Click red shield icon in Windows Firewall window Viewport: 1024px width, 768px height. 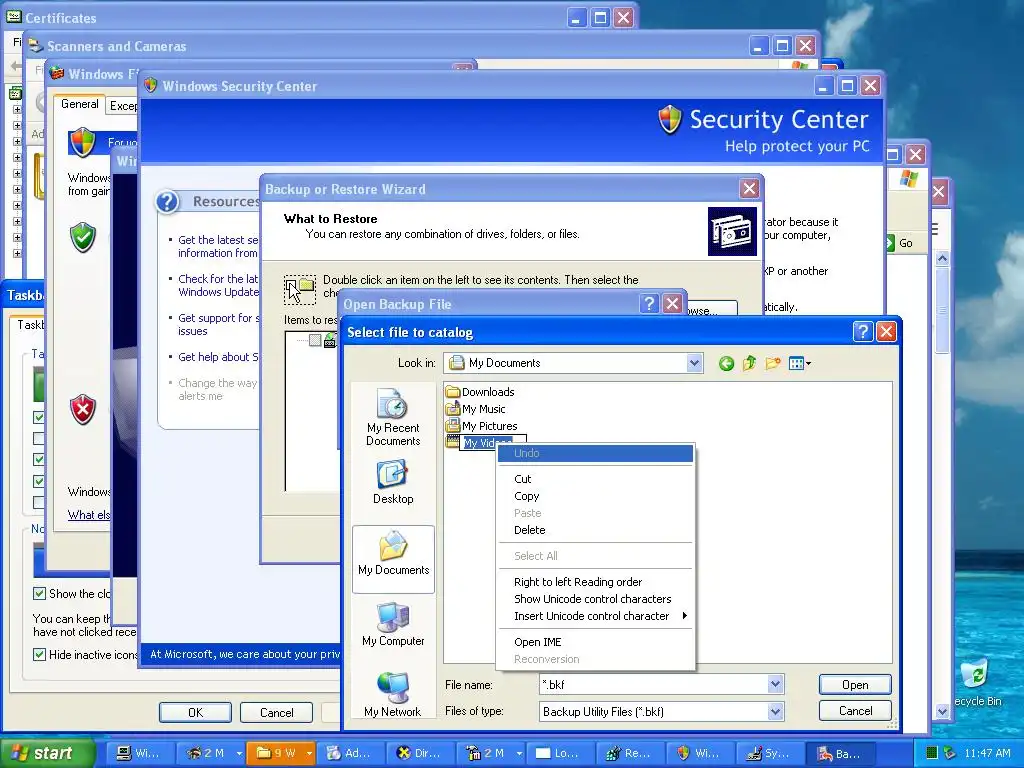(x=83, y=409)
